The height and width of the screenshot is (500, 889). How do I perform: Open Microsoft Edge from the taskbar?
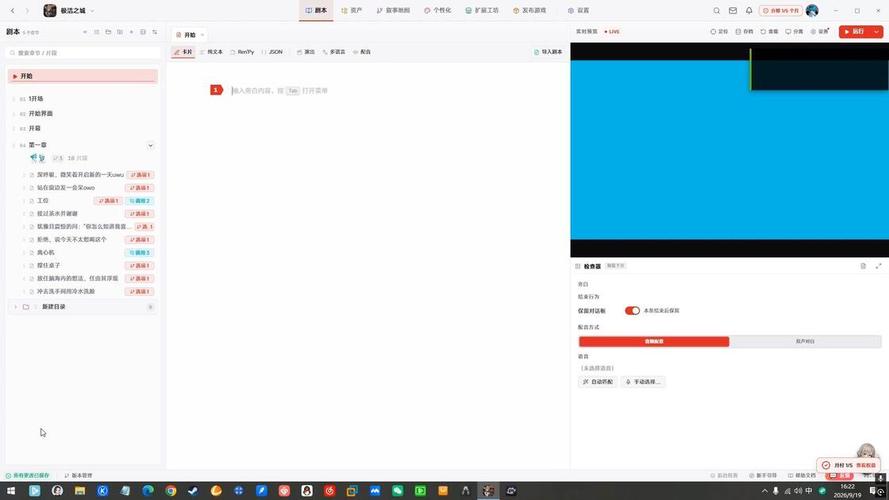tap(148, 491)
